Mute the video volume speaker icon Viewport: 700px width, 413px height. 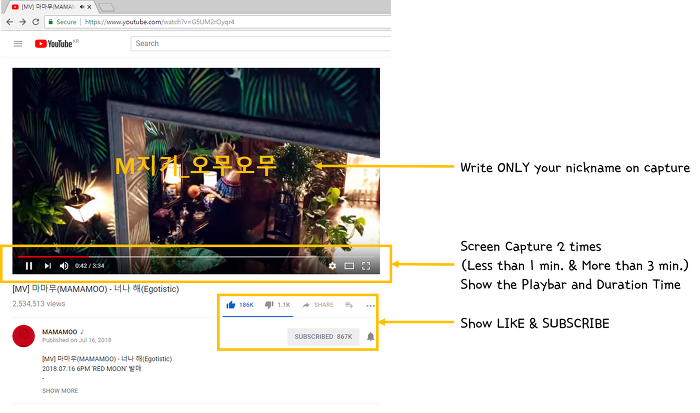click(x=64, y=266)
